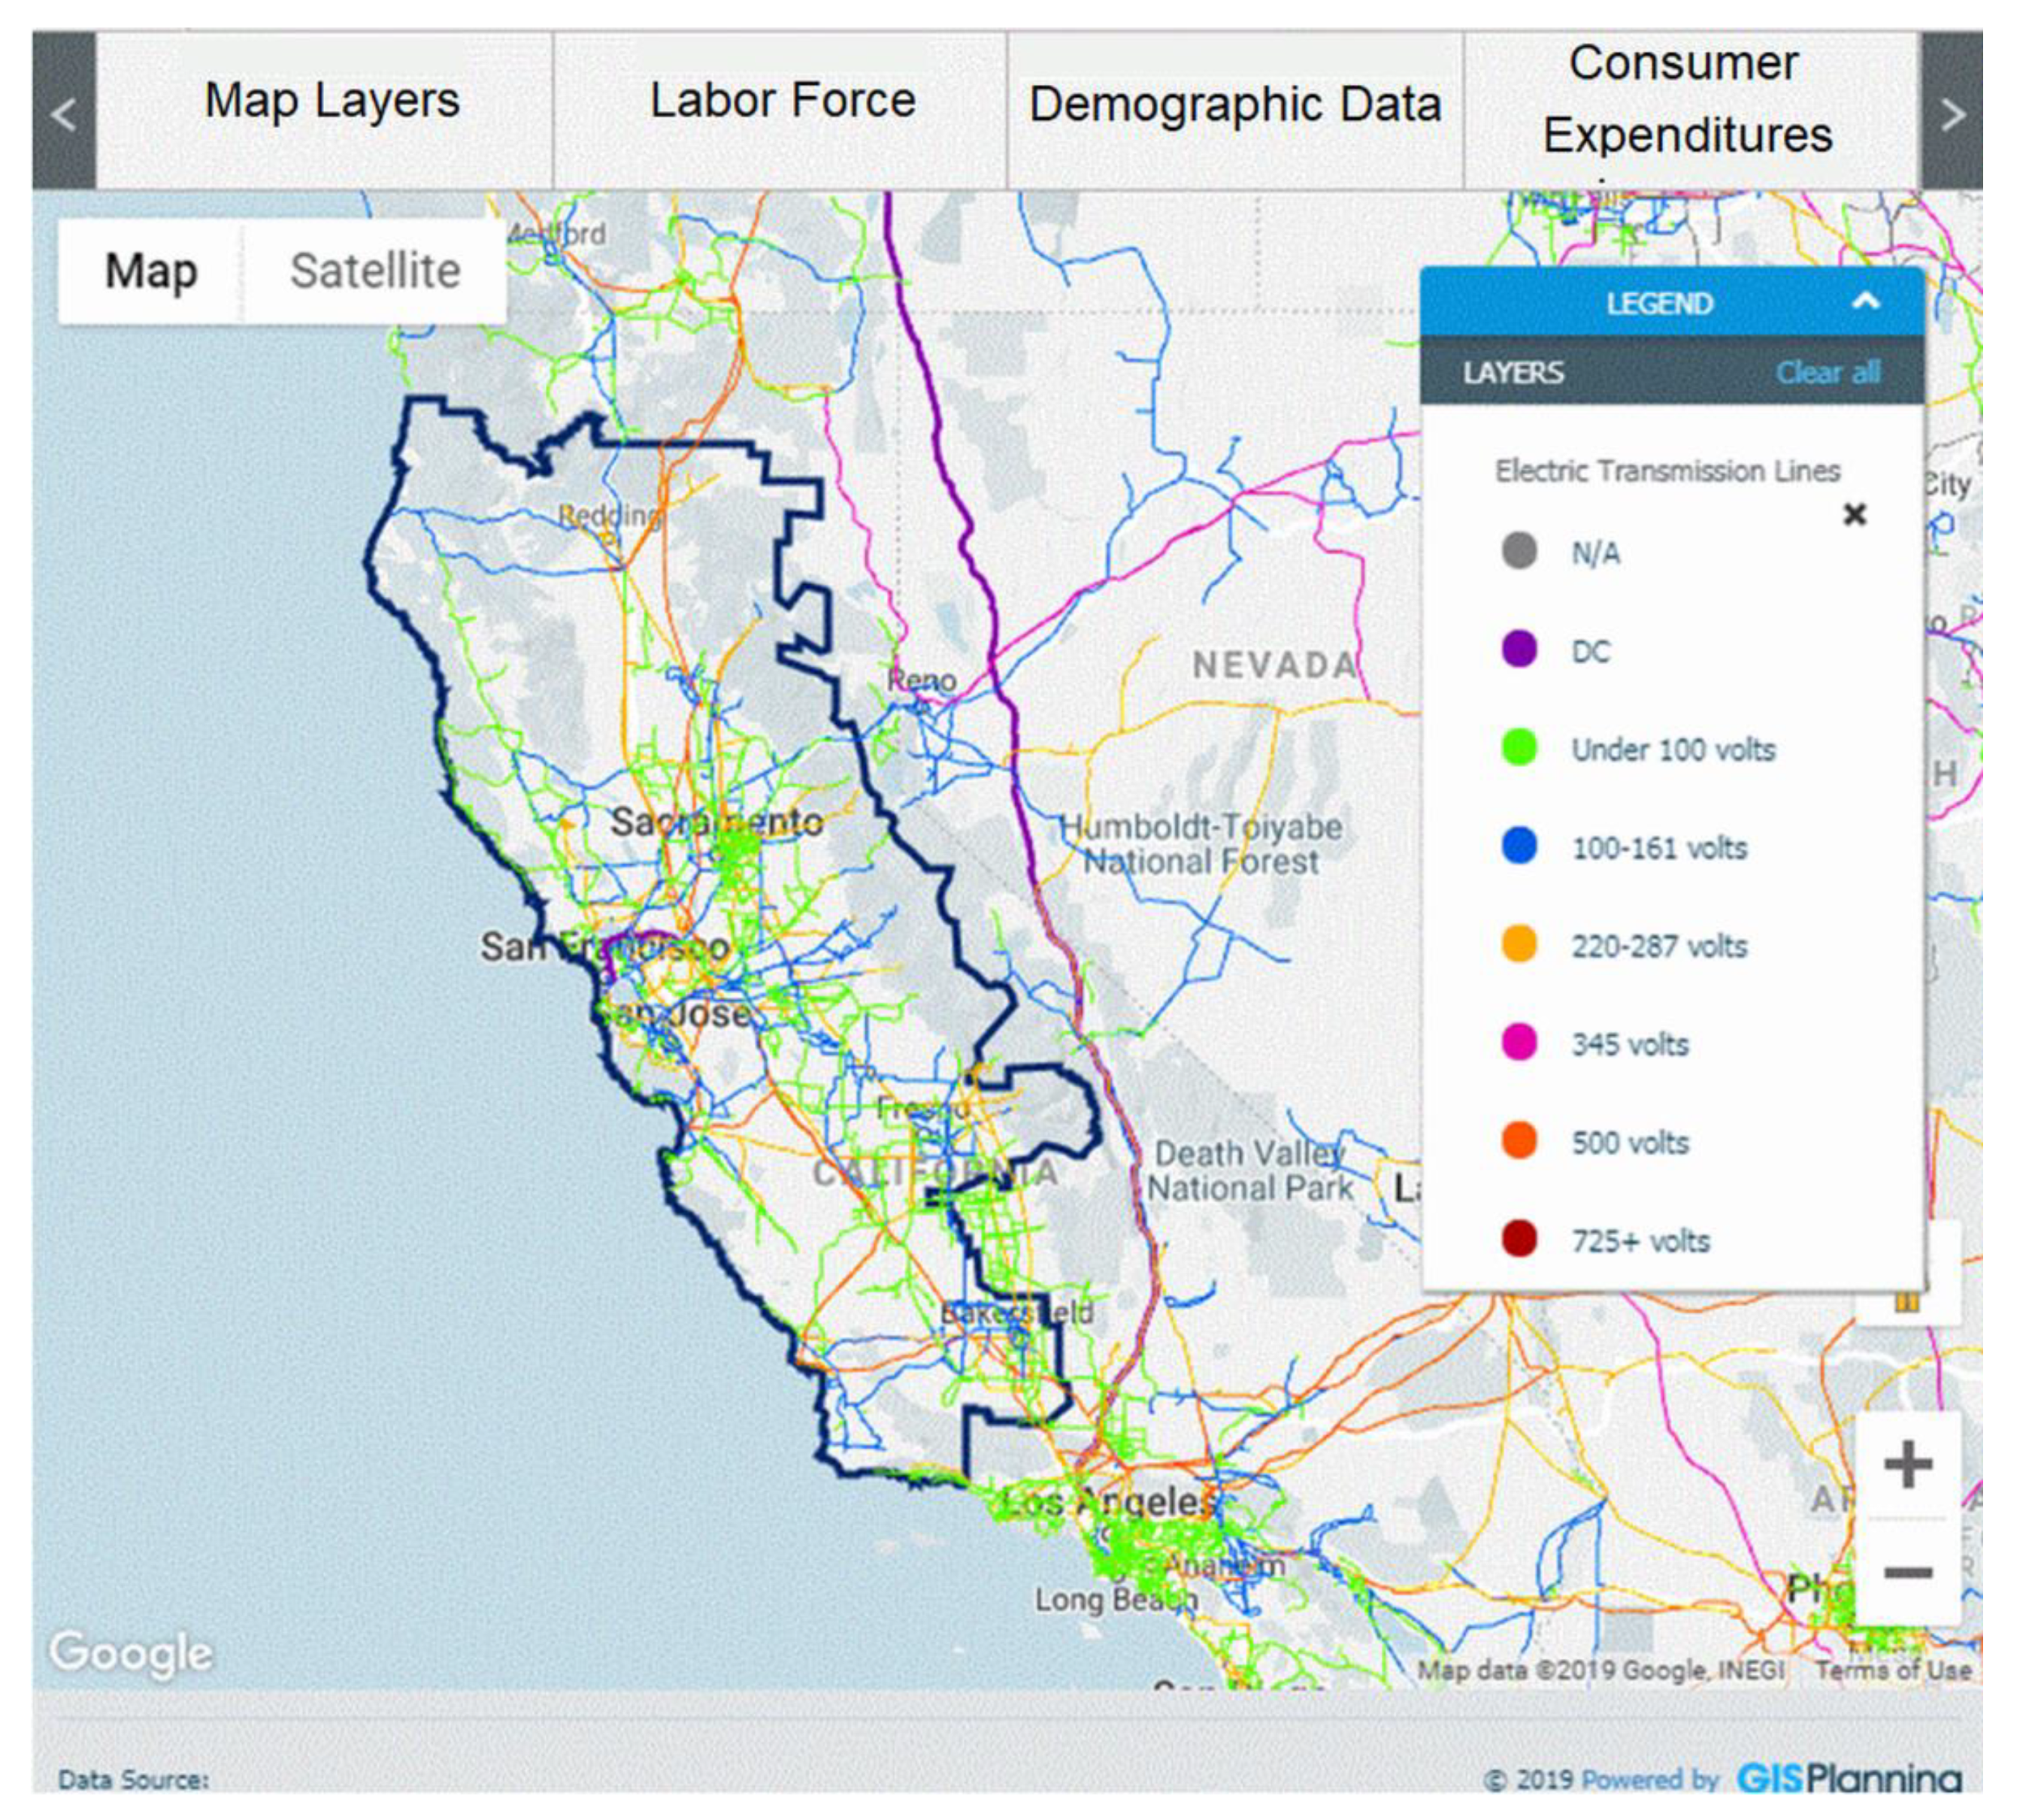Collapse the Legend panel with the chevron
This screenshot has height=1820, width=2017.
[1865, 301]
